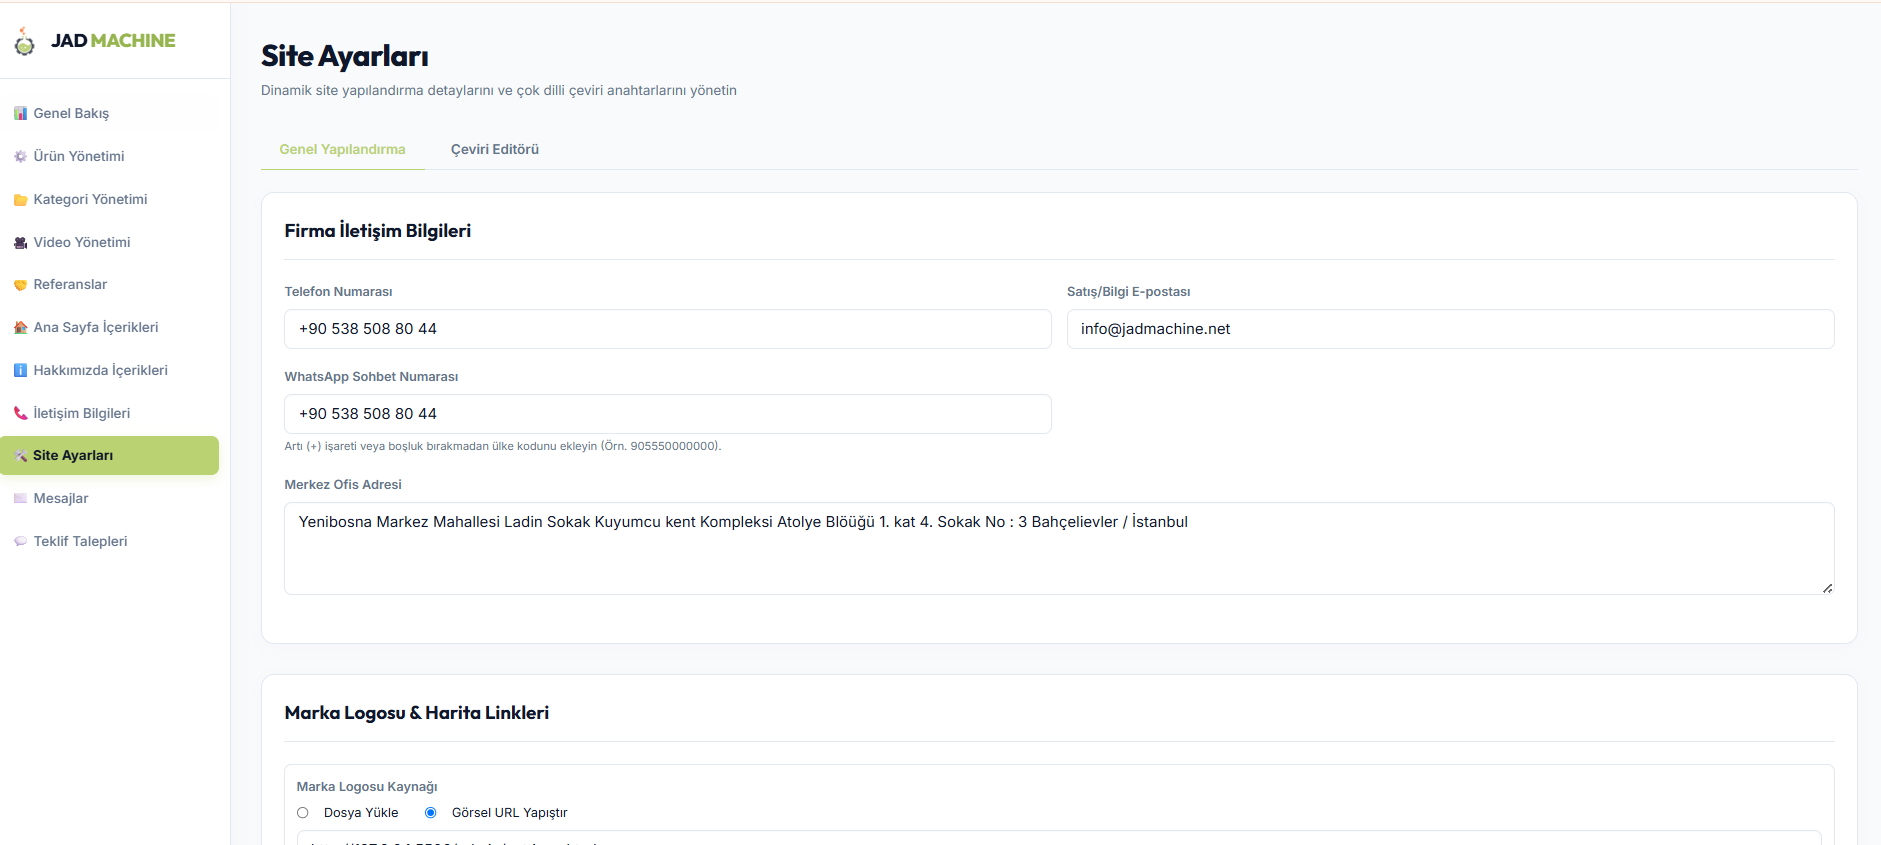Navigate to İletişim Bilgileri
1881x845 pixels.
(110, 414)
